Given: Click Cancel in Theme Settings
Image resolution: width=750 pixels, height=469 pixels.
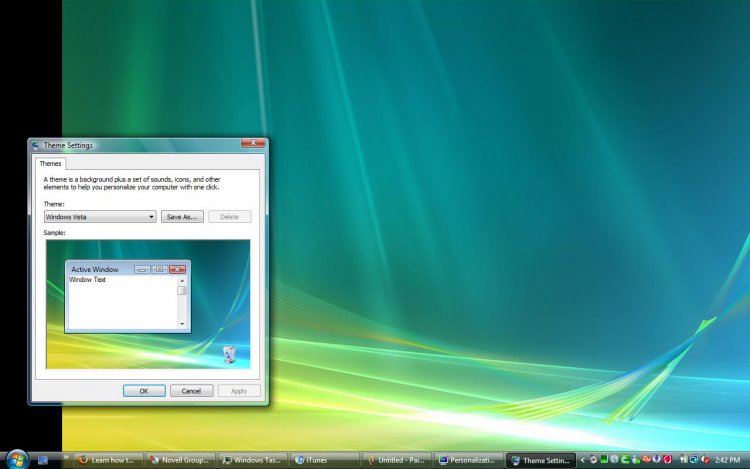Looking at the screenshot, I should tap(191, 391).
